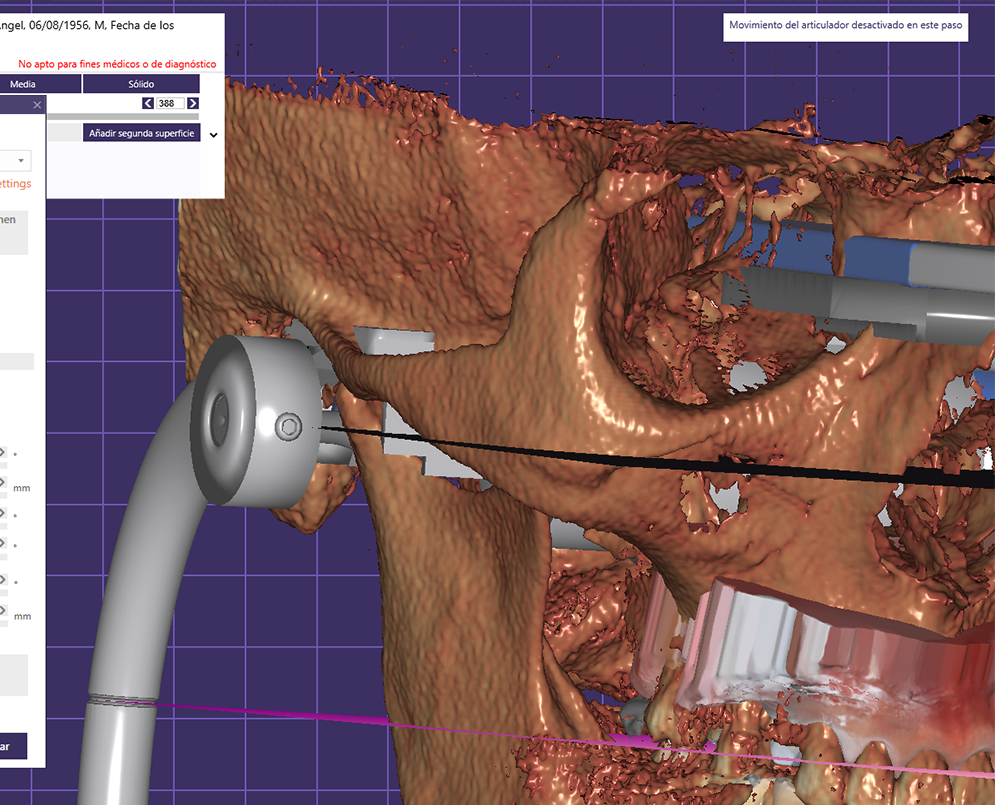
Task: Click right arrow to increase the 388 value
Action: (191, 103)
